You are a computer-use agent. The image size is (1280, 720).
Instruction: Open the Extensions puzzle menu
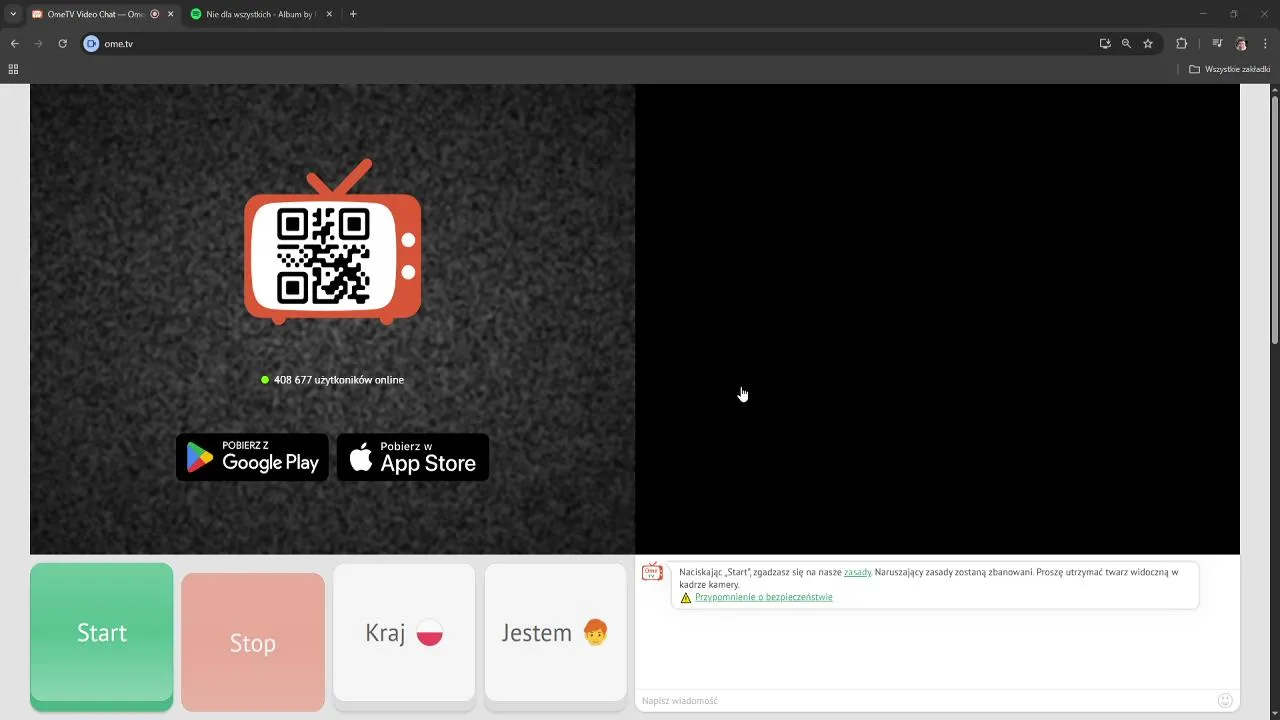tap(1181, 44)
